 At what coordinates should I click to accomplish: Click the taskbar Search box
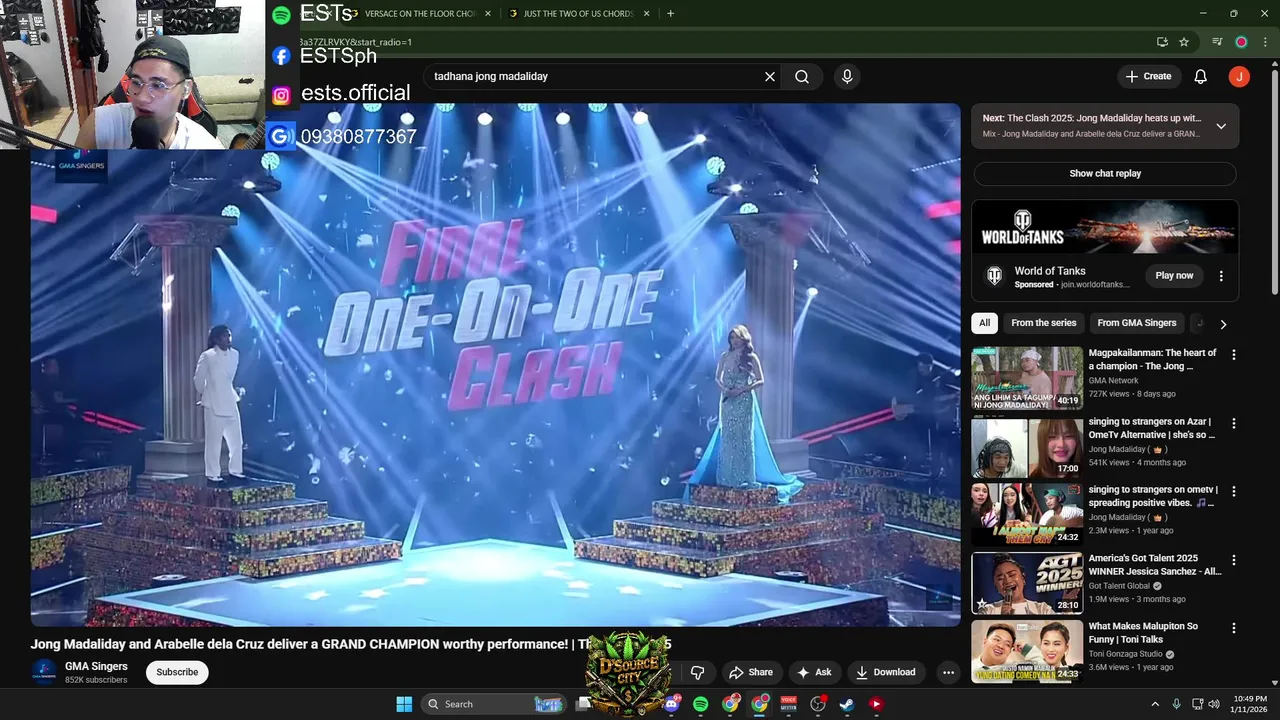[494, 704]
